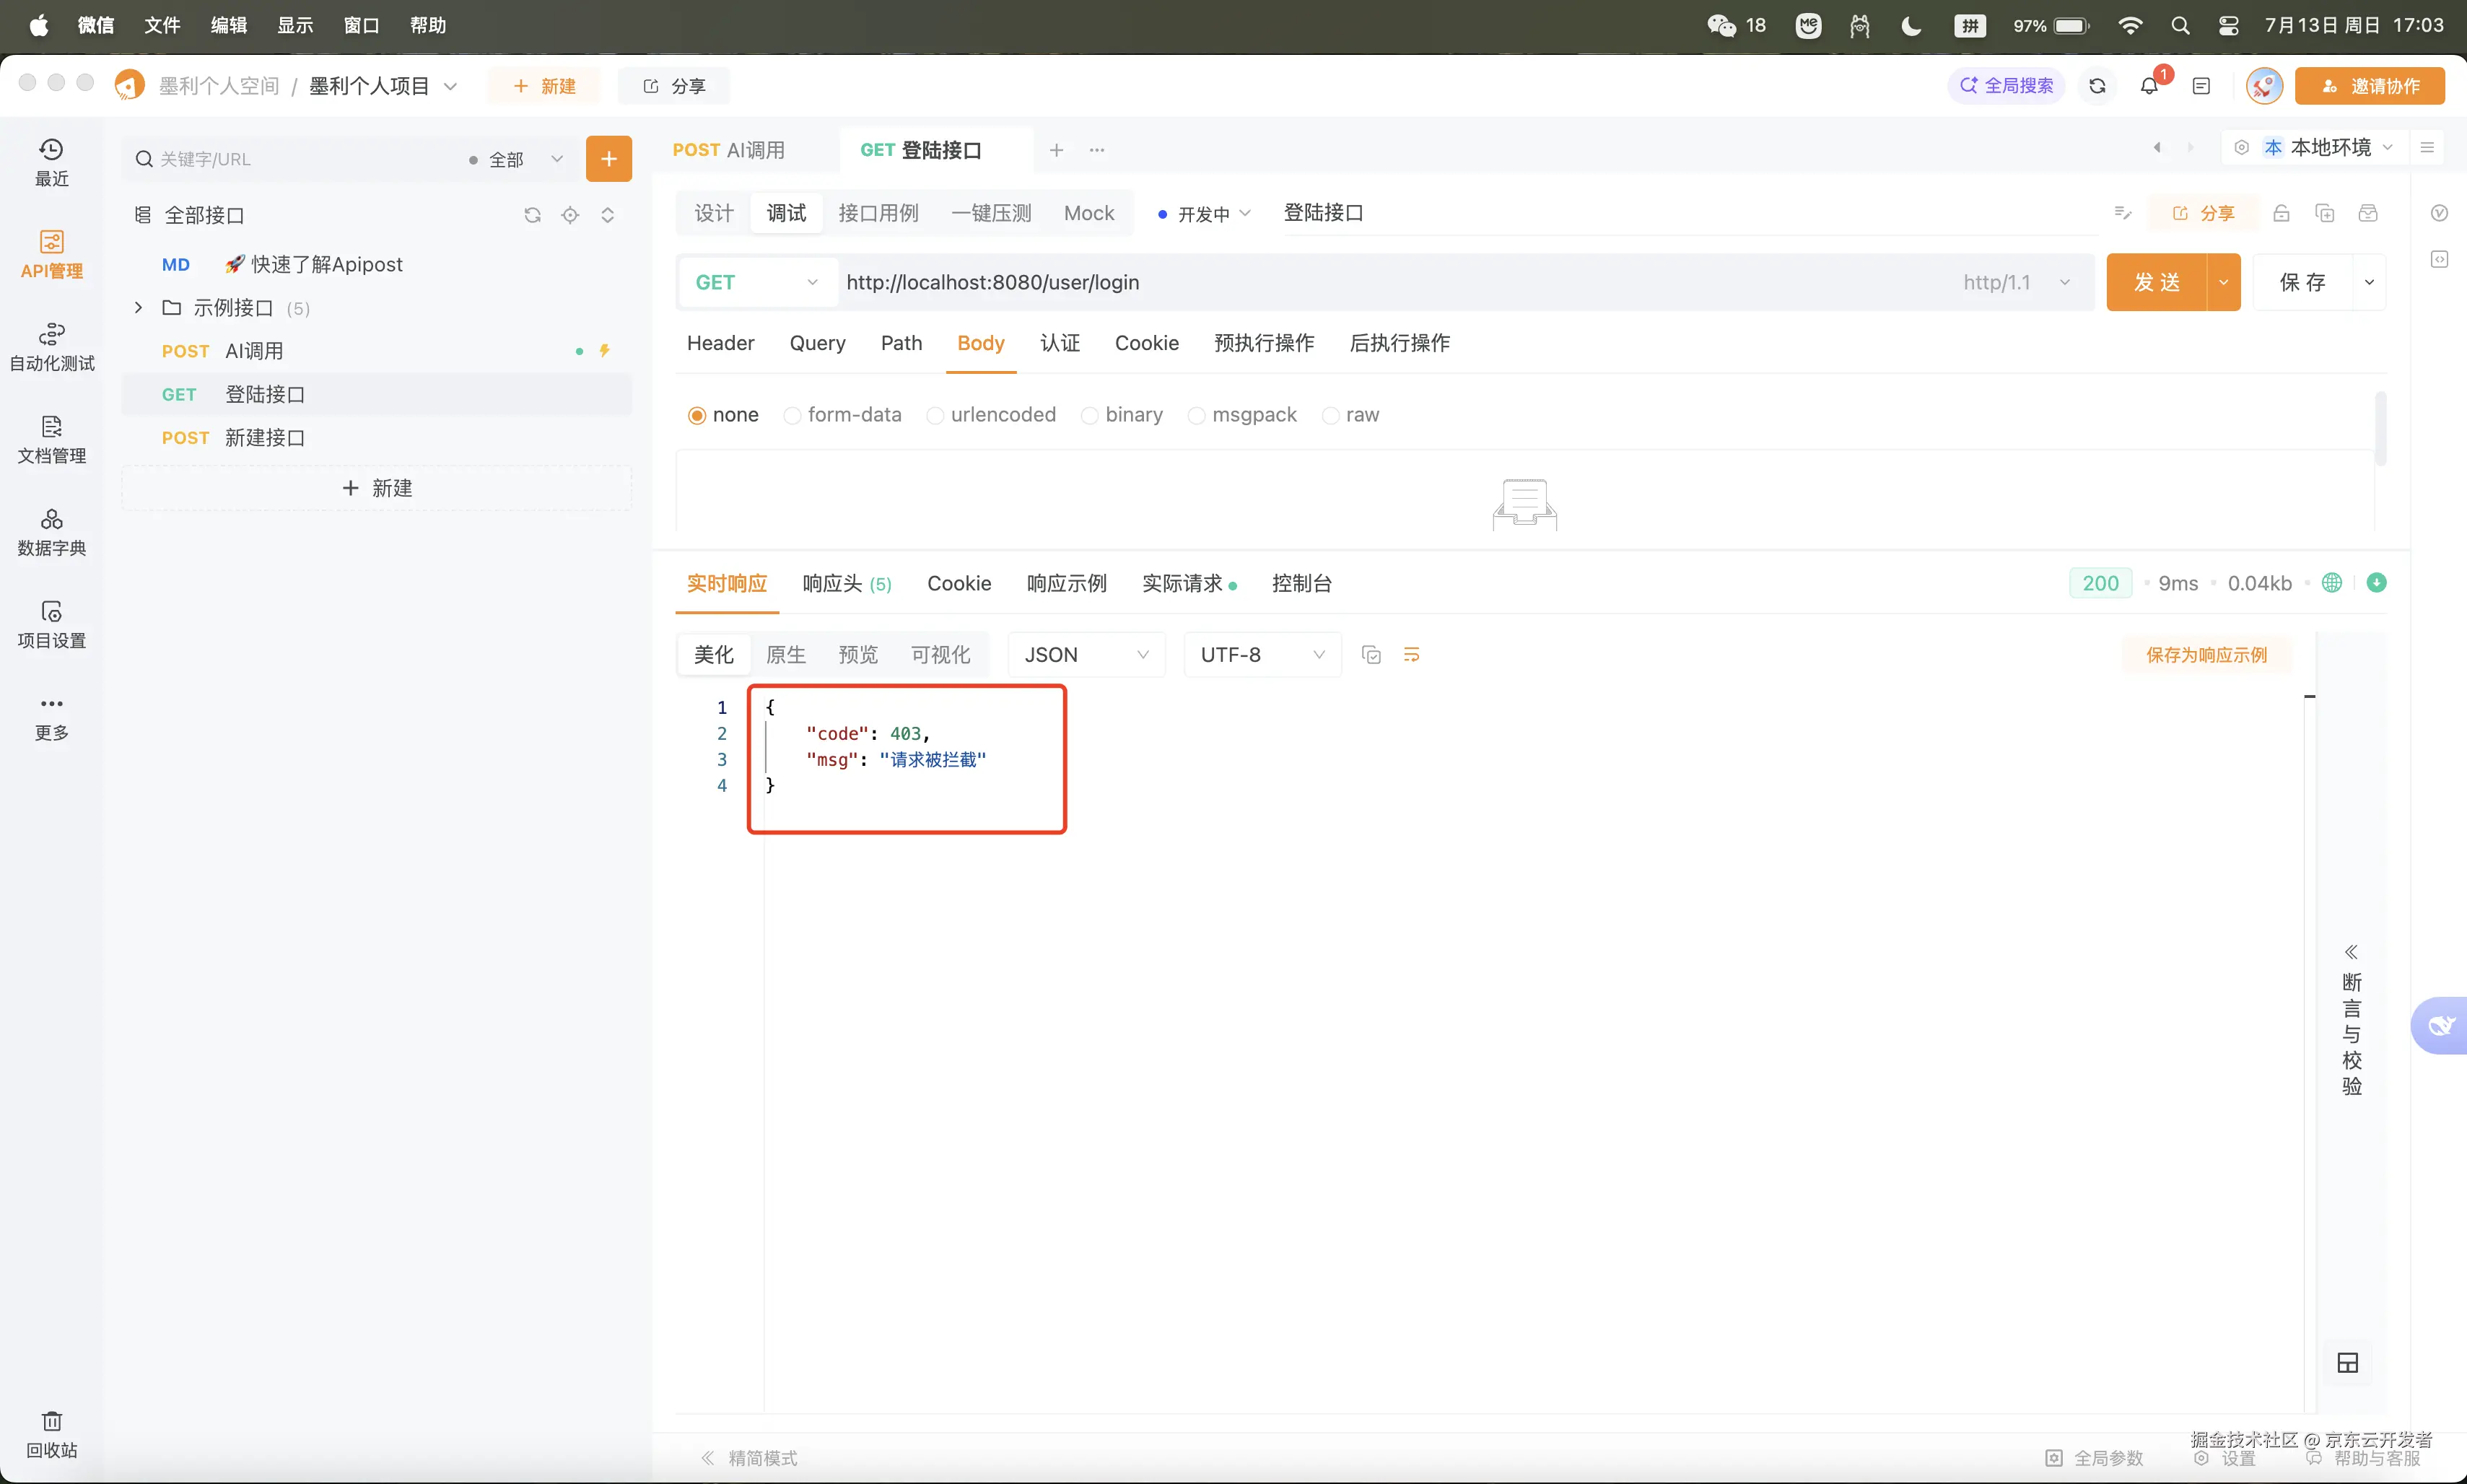Copy the response with the copy icon

pyautogui.click(x=1371, y=655)
